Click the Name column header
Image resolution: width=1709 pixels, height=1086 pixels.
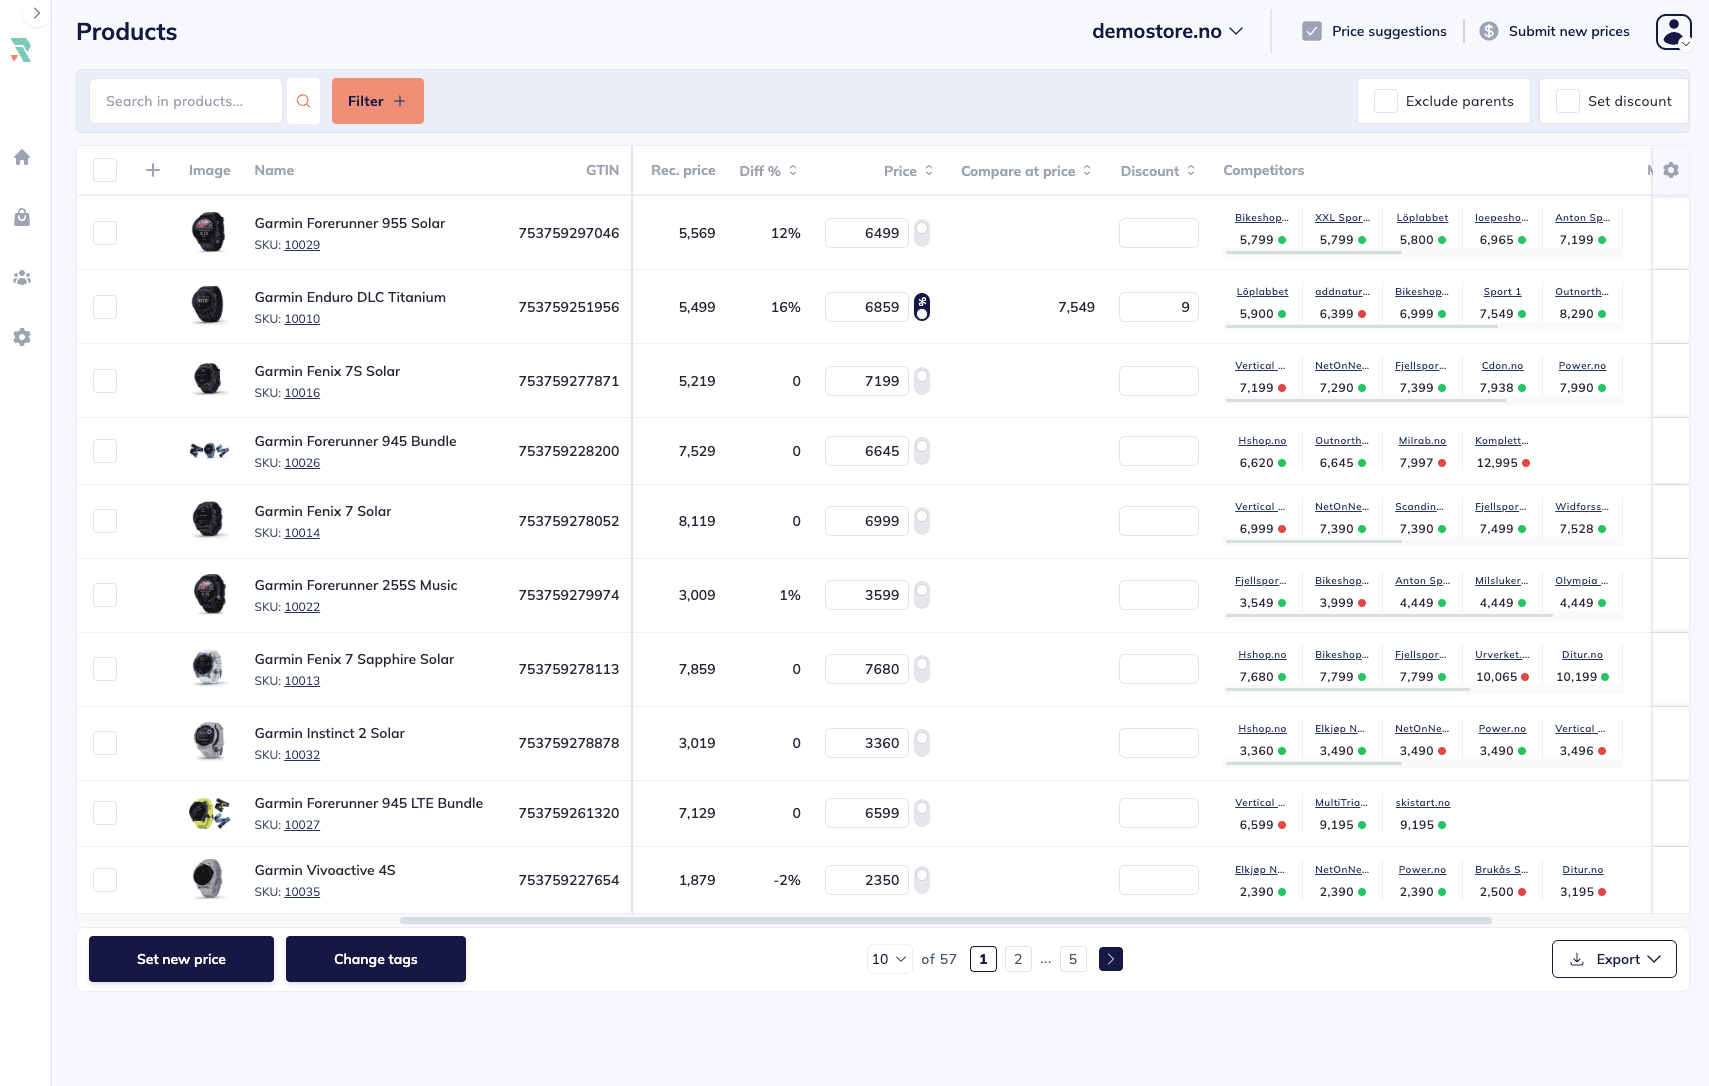[x=274, y=170]
